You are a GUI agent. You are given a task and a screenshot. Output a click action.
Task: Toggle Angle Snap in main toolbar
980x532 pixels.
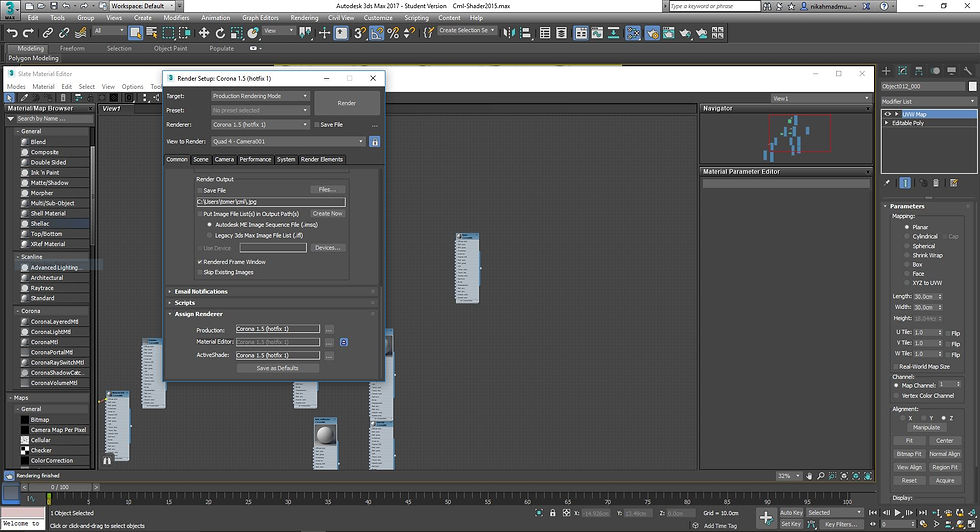376,33
